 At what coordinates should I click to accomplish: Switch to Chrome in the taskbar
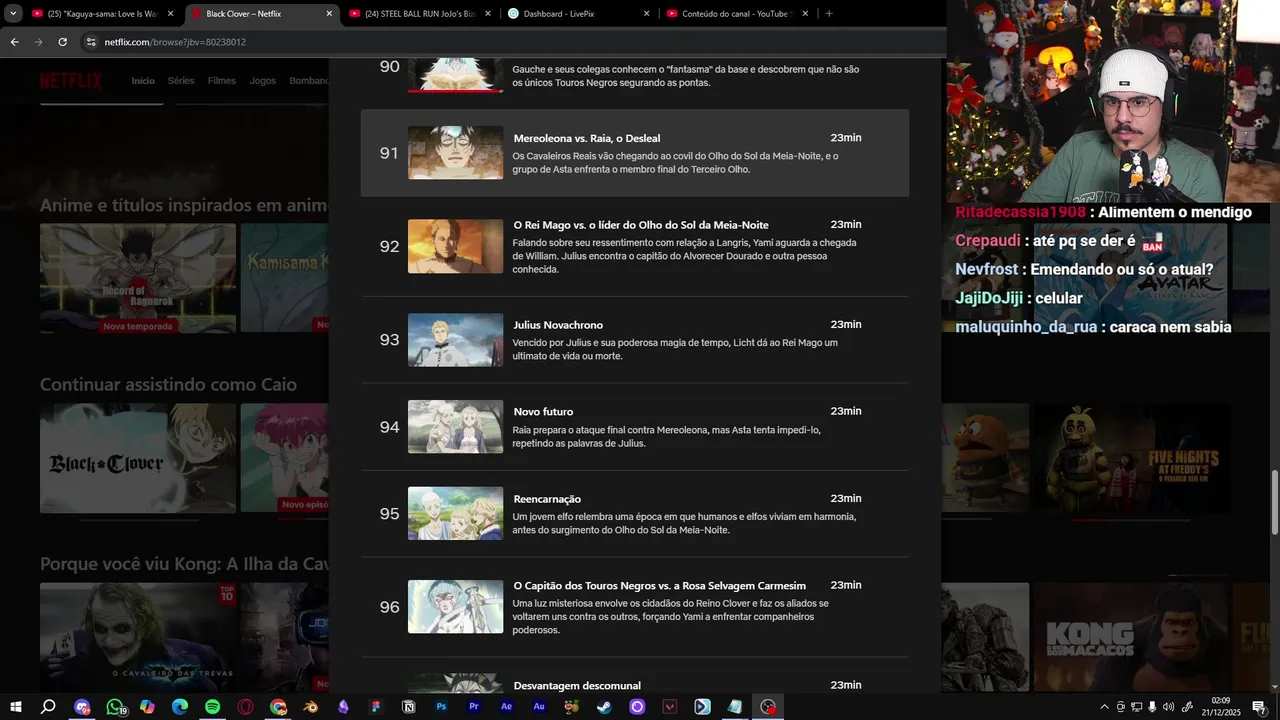278,707
